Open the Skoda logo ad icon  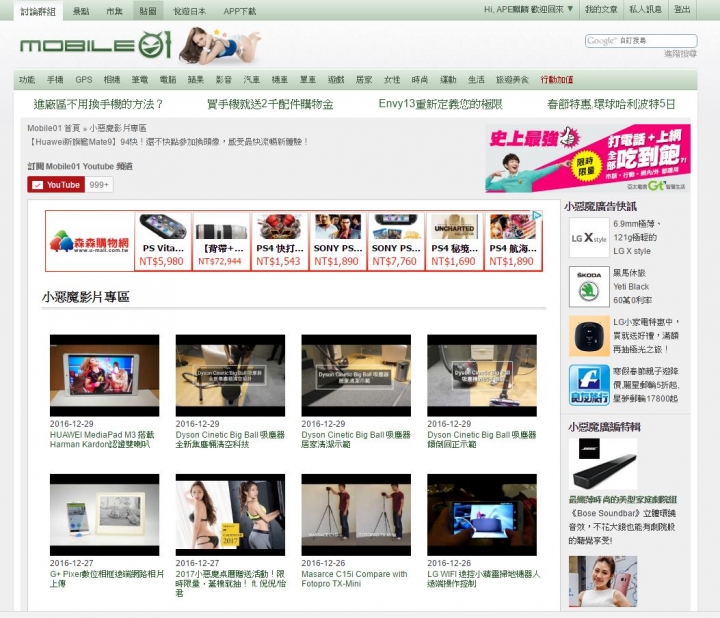click(x=589, y=287)
